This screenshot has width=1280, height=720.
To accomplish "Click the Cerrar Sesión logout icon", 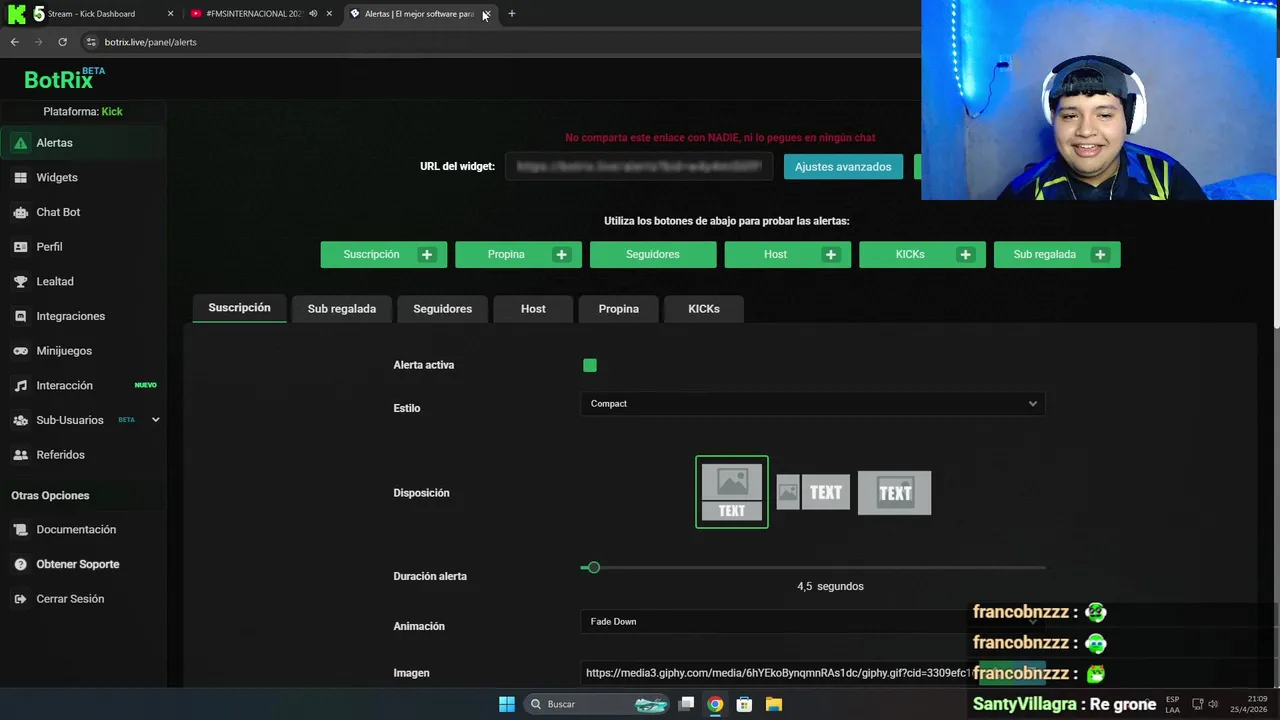I will click(20, 599).
